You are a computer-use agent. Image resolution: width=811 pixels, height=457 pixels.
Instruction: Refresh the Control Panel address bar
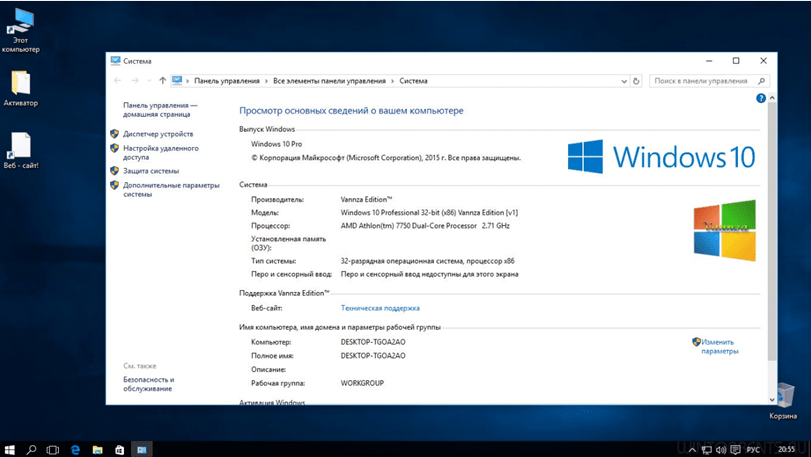coord(637,81)
